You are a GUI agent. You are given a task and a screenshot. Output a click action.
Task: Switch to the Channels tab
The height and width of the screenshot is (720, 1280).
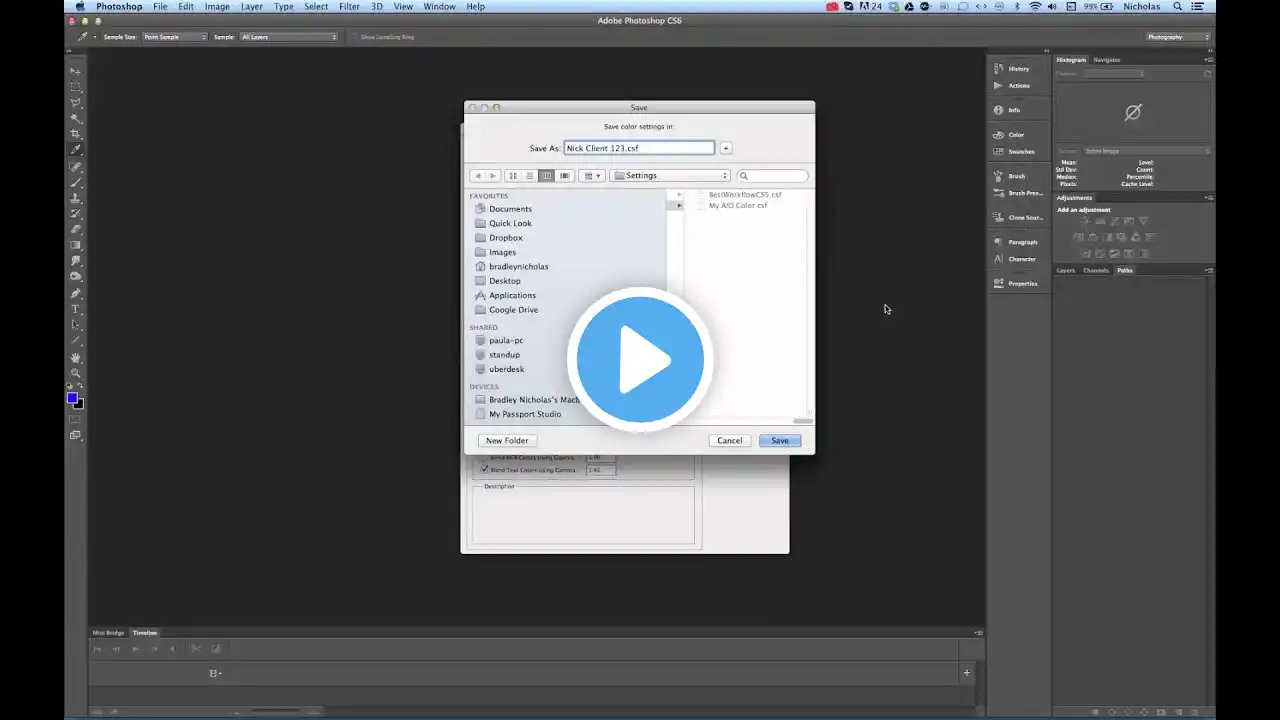tap(1096, 270)
